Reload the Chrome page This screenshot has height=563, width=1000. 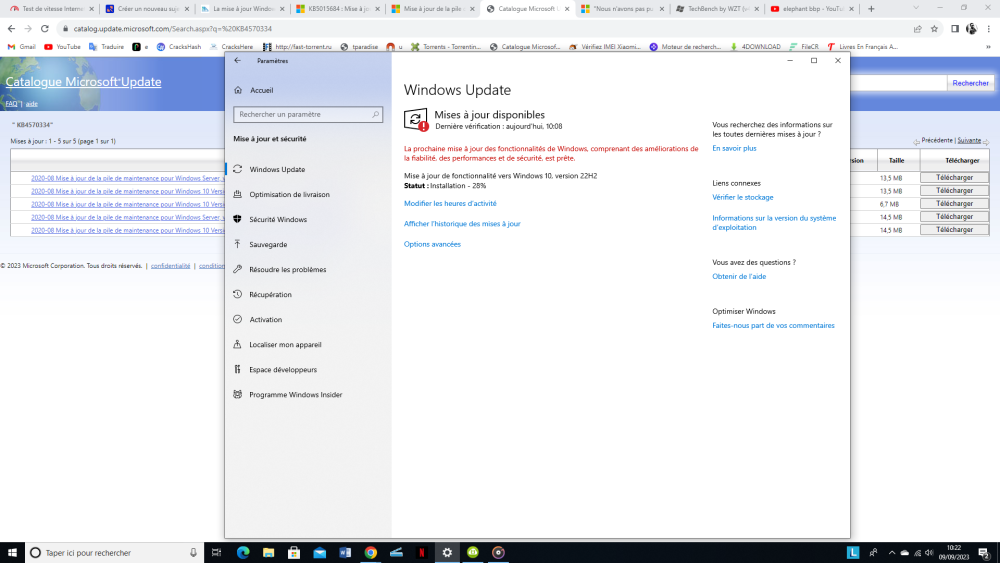[45, 29]
